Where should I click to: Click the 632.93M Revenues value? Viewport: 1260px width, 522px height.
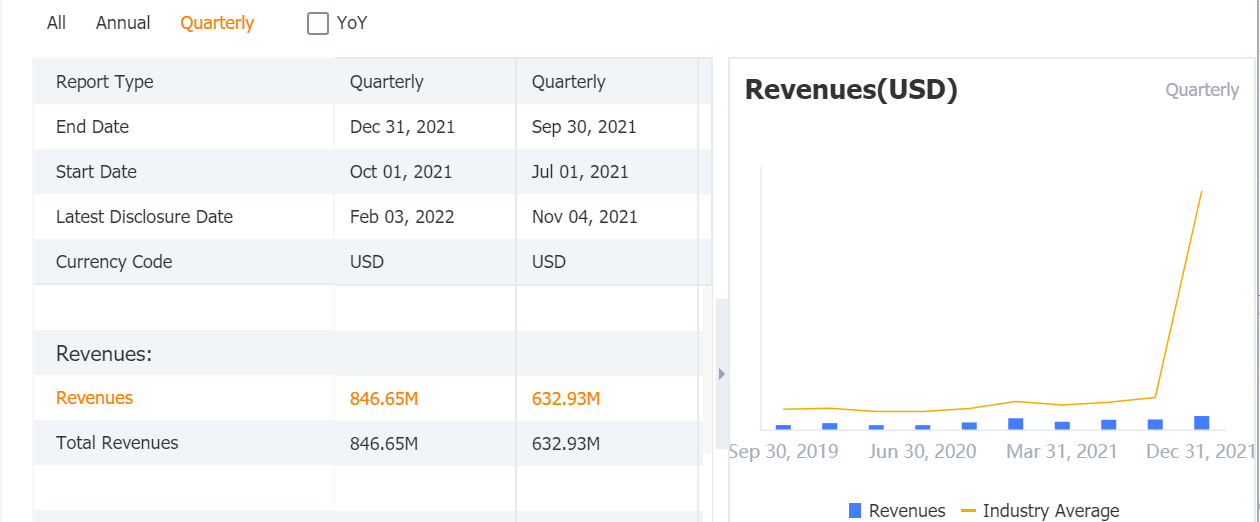[566, 399]
